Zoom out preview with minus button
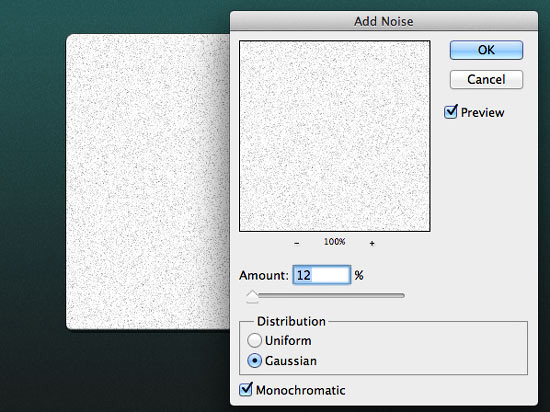This screenshot has width=550, height=412. click(297, 243)
